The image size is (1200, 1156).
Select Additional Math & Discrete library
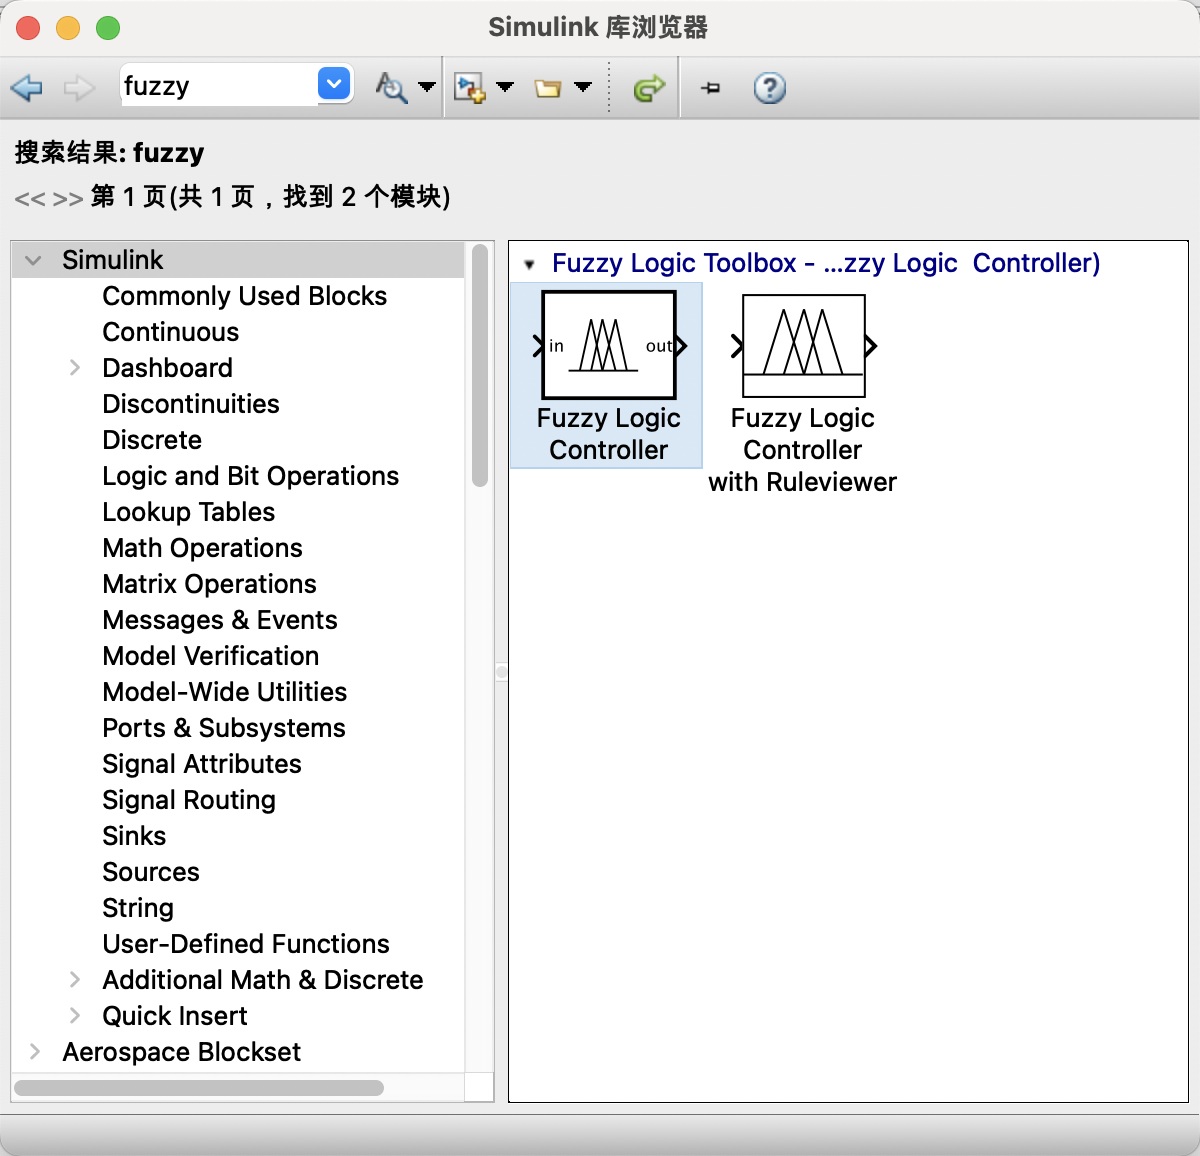click(263, 980)
